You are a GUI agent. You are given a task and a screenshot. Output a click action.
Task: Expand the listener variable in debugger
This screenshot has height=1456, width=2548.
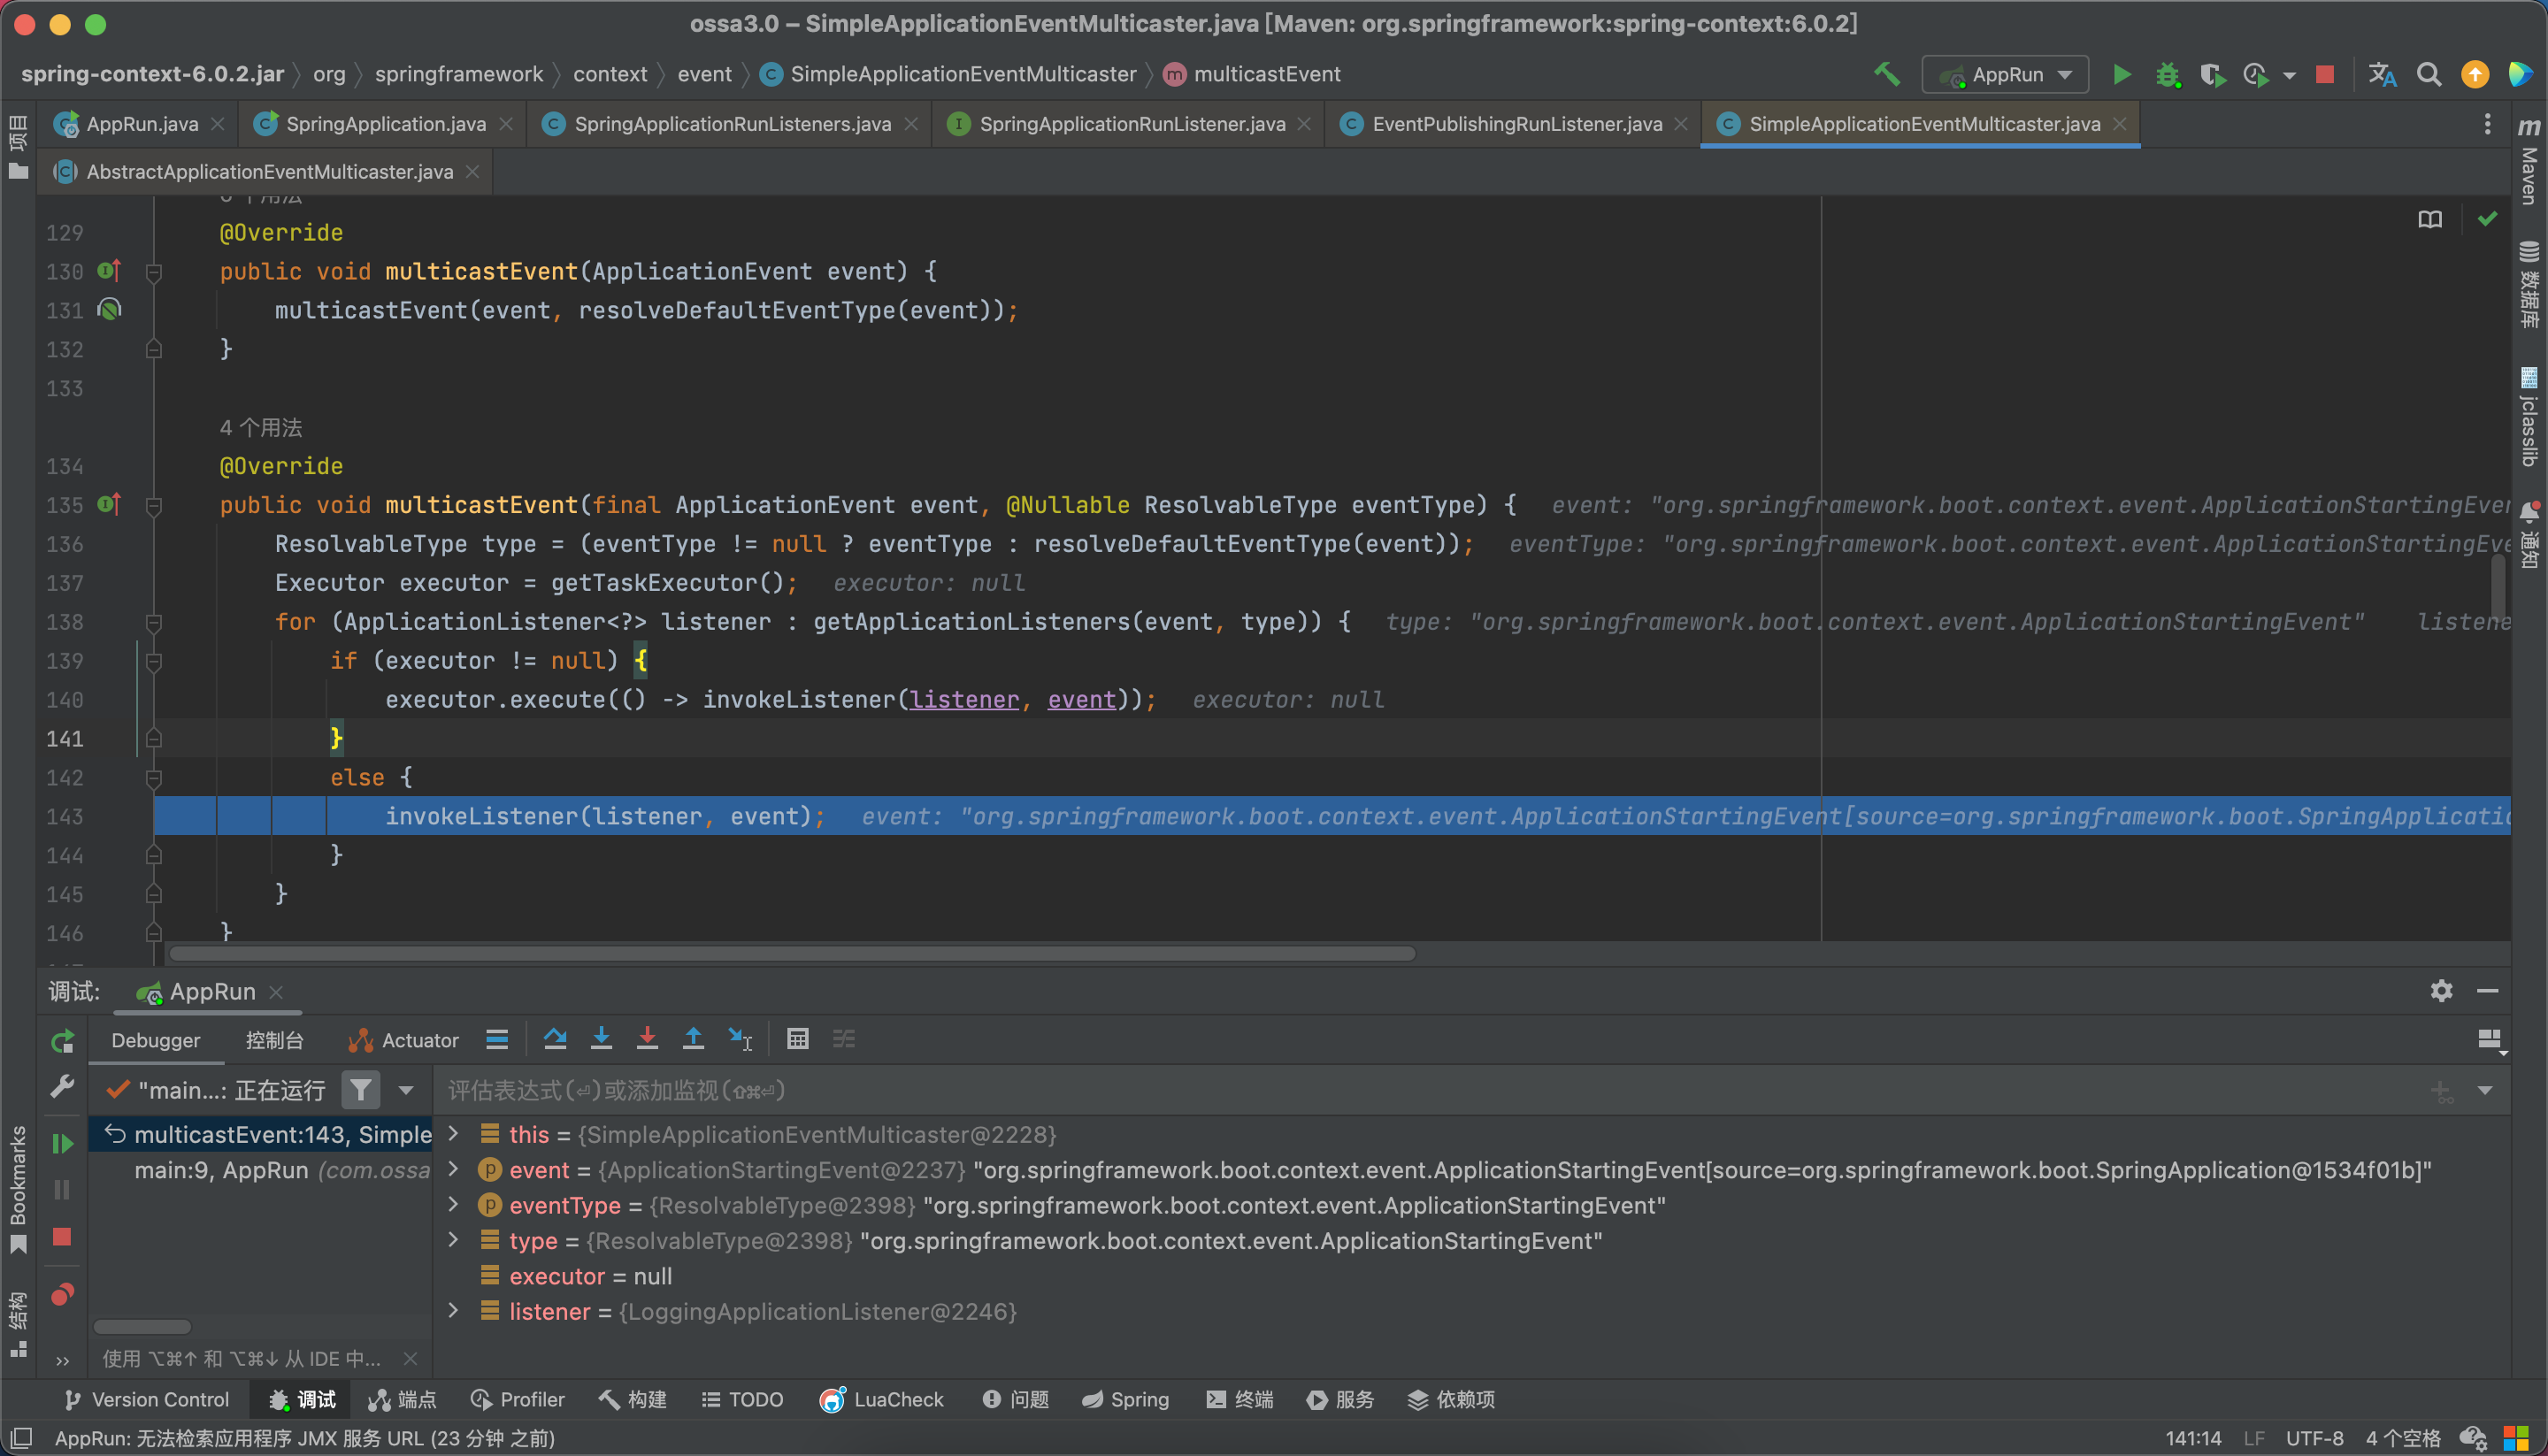tap(460, 1311)
